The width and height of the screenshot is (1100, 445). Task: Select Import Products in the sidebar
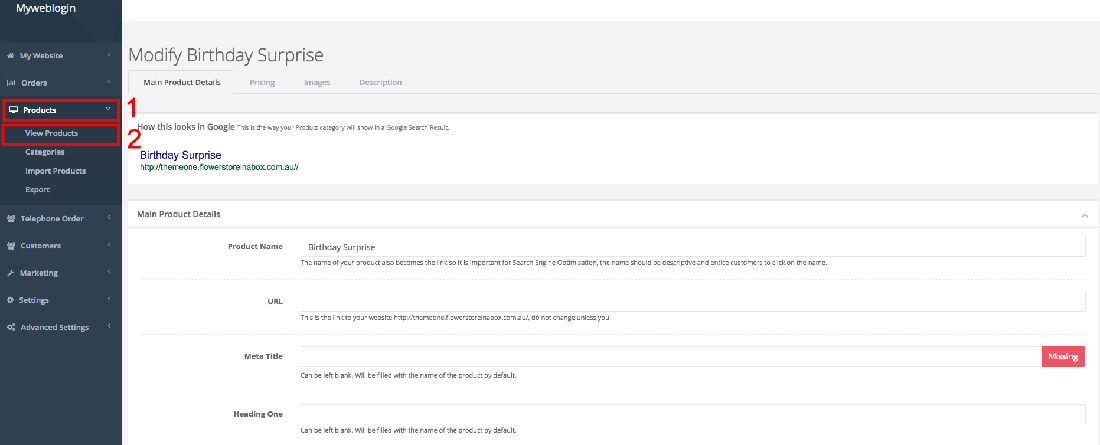pos(56,171)
